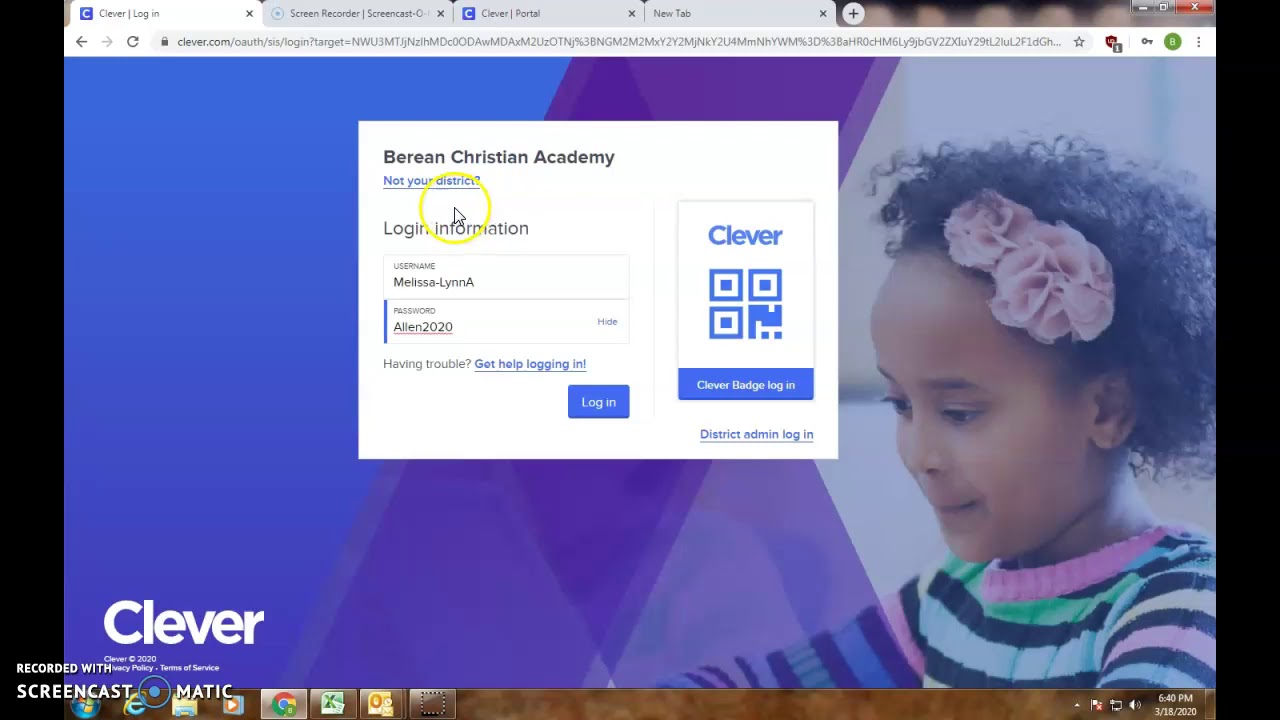Open the screen recorder taskbar icon
The image size is (1280, 720).
[x=432, y=705]
